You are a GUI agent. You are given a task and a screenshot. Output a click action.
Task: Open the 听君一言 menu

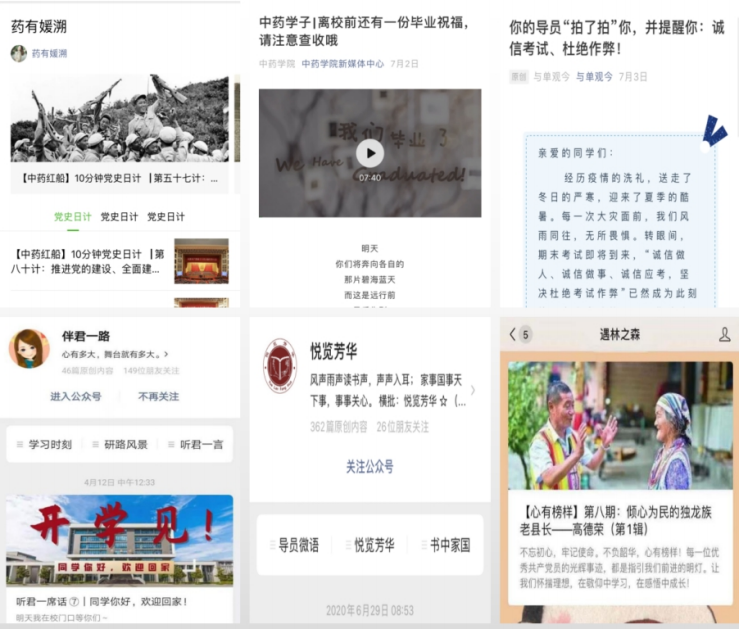coord(196,444)
